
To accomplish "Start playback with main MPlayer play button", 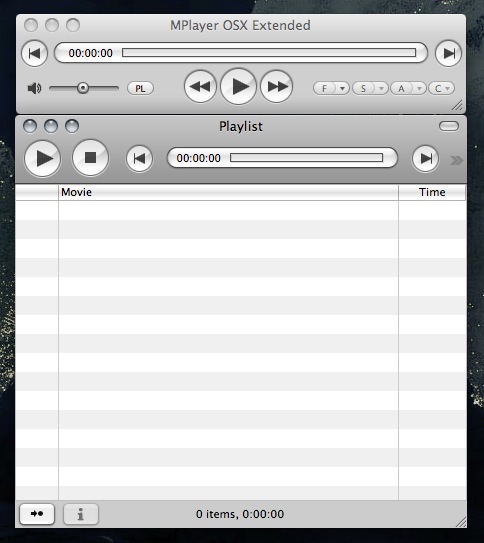I will click(x=239, y=86).
